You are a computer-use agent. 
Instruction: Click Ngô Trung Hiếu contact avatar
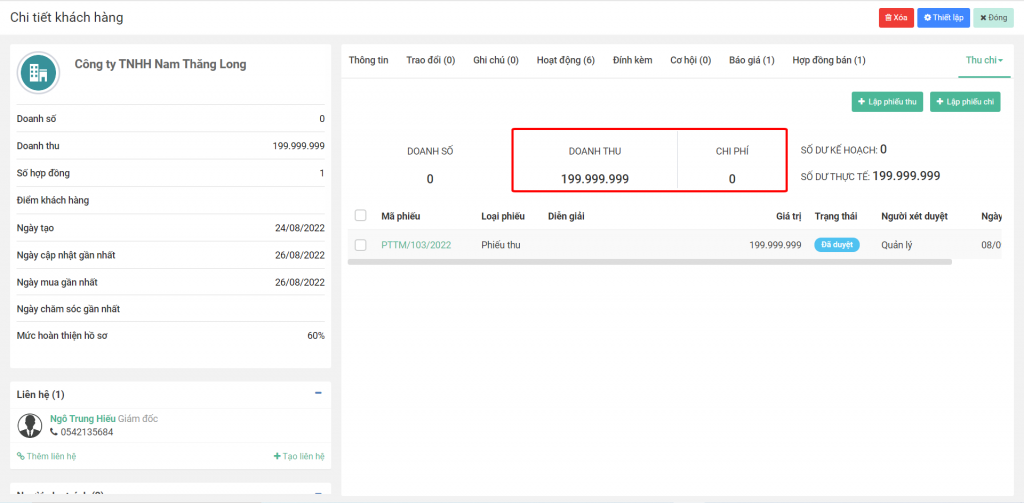[x=30, y=425]
